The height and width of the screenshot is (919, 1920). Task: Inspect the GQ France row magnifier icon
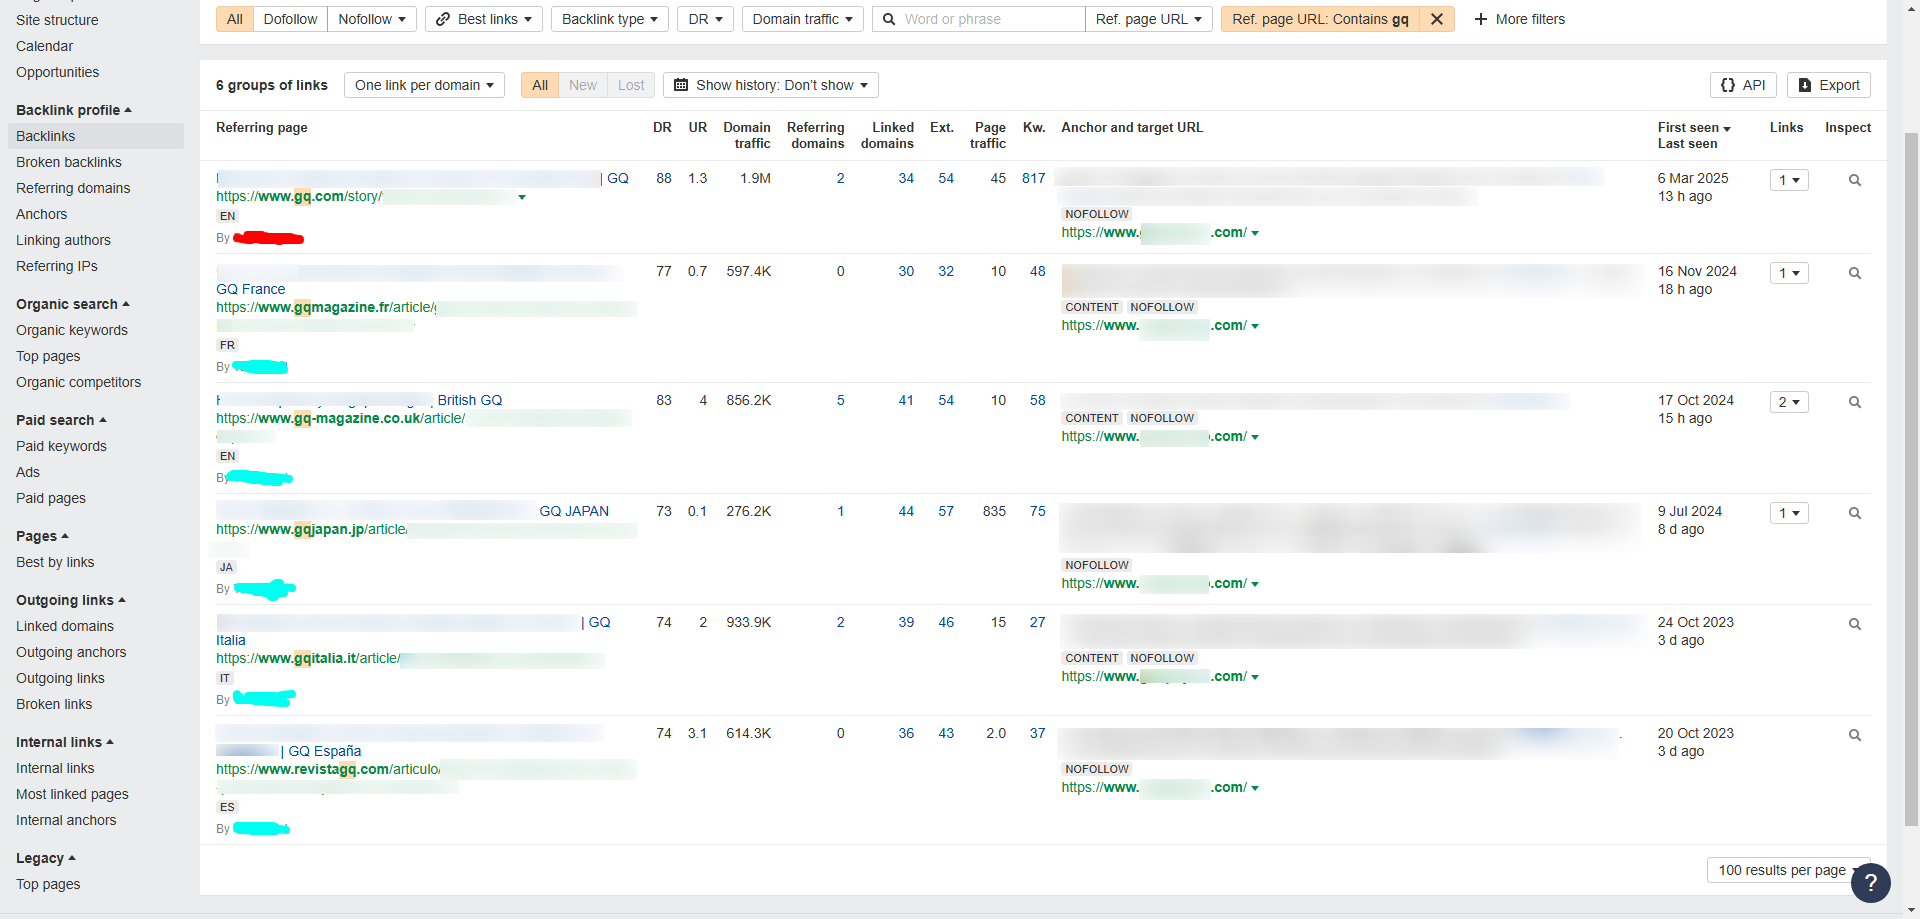[x=1854, y=274]
